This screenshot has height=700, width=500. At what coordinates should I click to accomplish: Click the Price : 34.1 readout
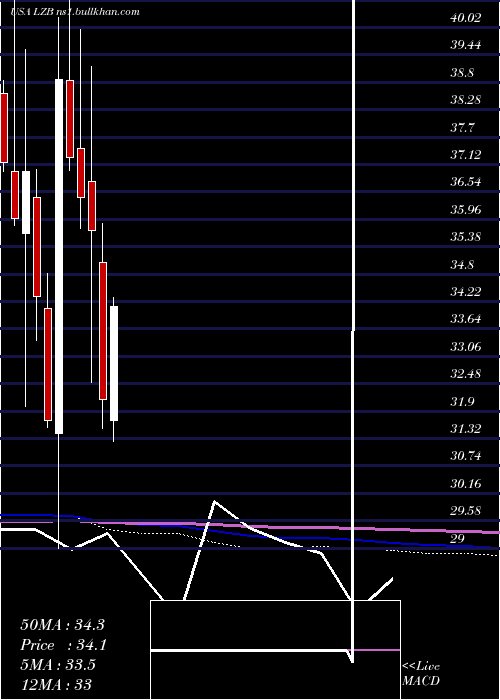[x=63, y=645]
